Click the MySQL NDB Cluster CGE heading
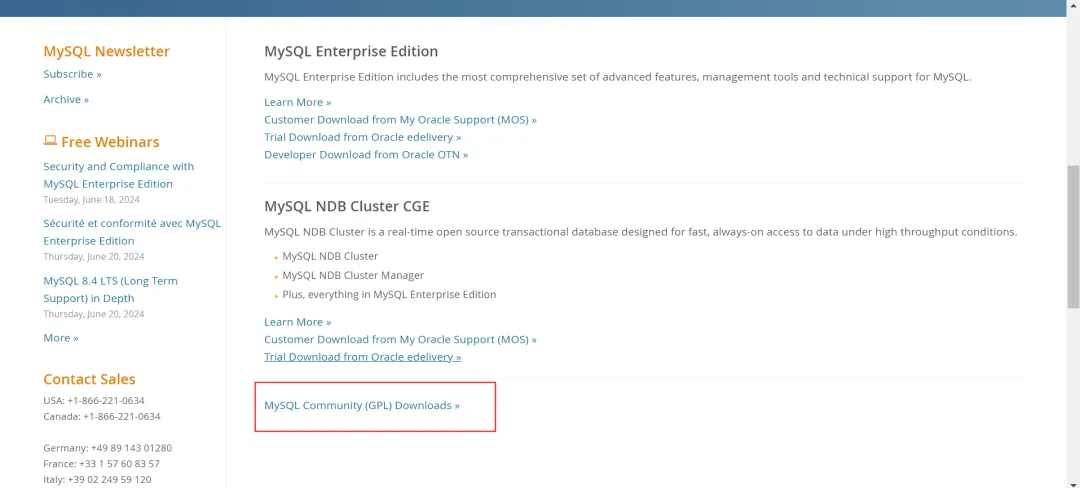The height and width of the screenshot is (488, 1080). pos(347,206)
